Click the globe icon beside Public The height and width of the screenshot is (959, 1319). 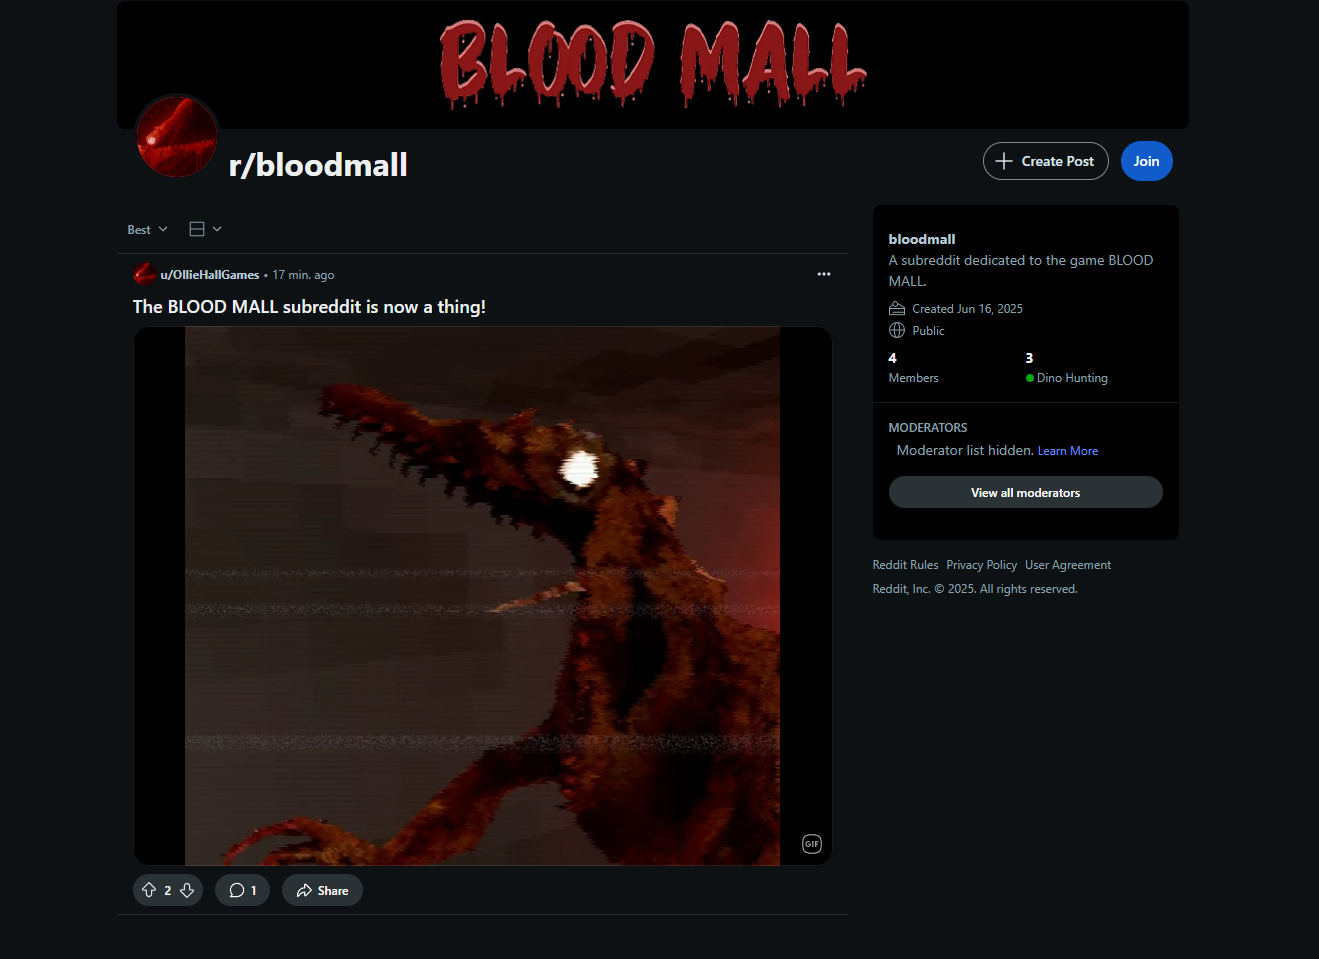coord(897,330)
